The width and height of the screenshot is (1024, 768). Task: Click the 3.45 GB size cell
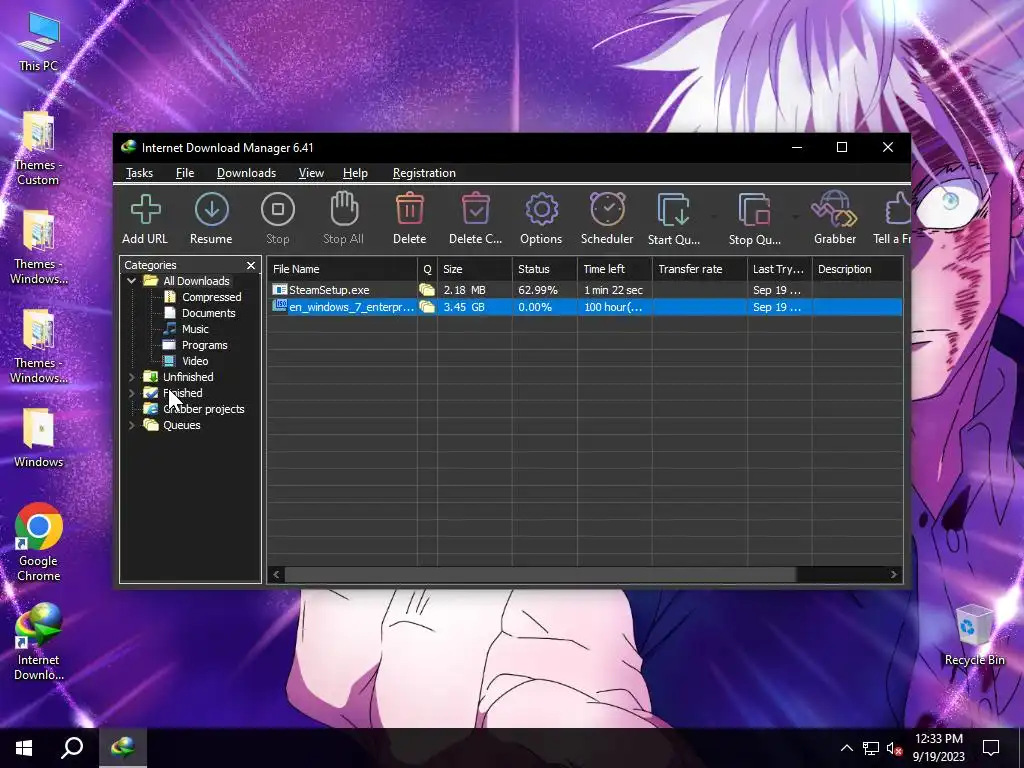pyautogui.click(x=464, y=307)
